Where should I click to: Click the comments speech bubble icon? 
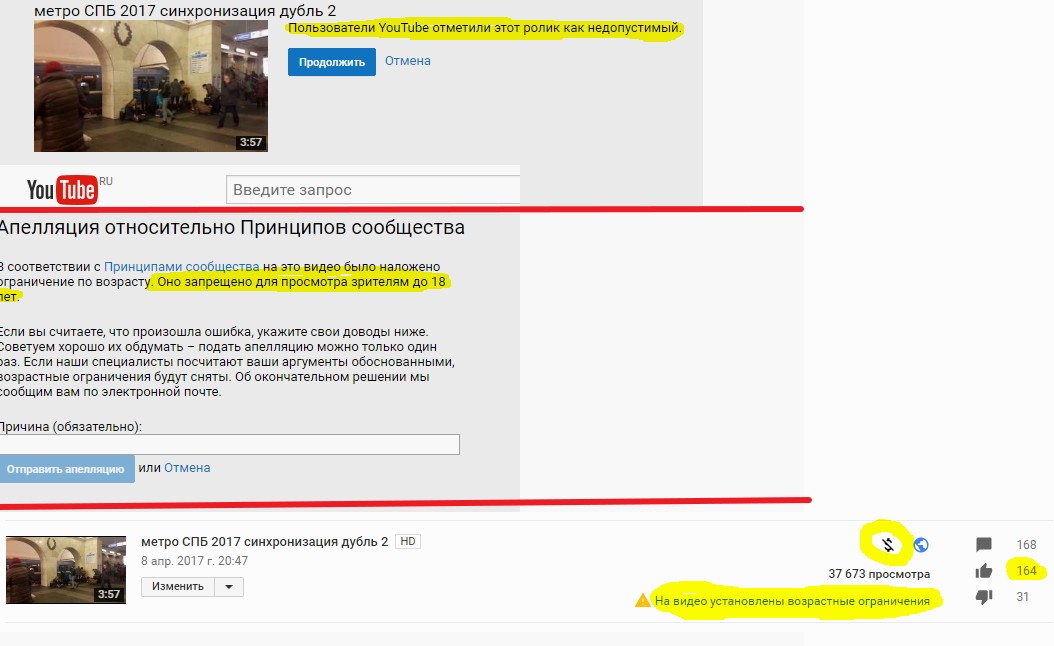(983, 544)
